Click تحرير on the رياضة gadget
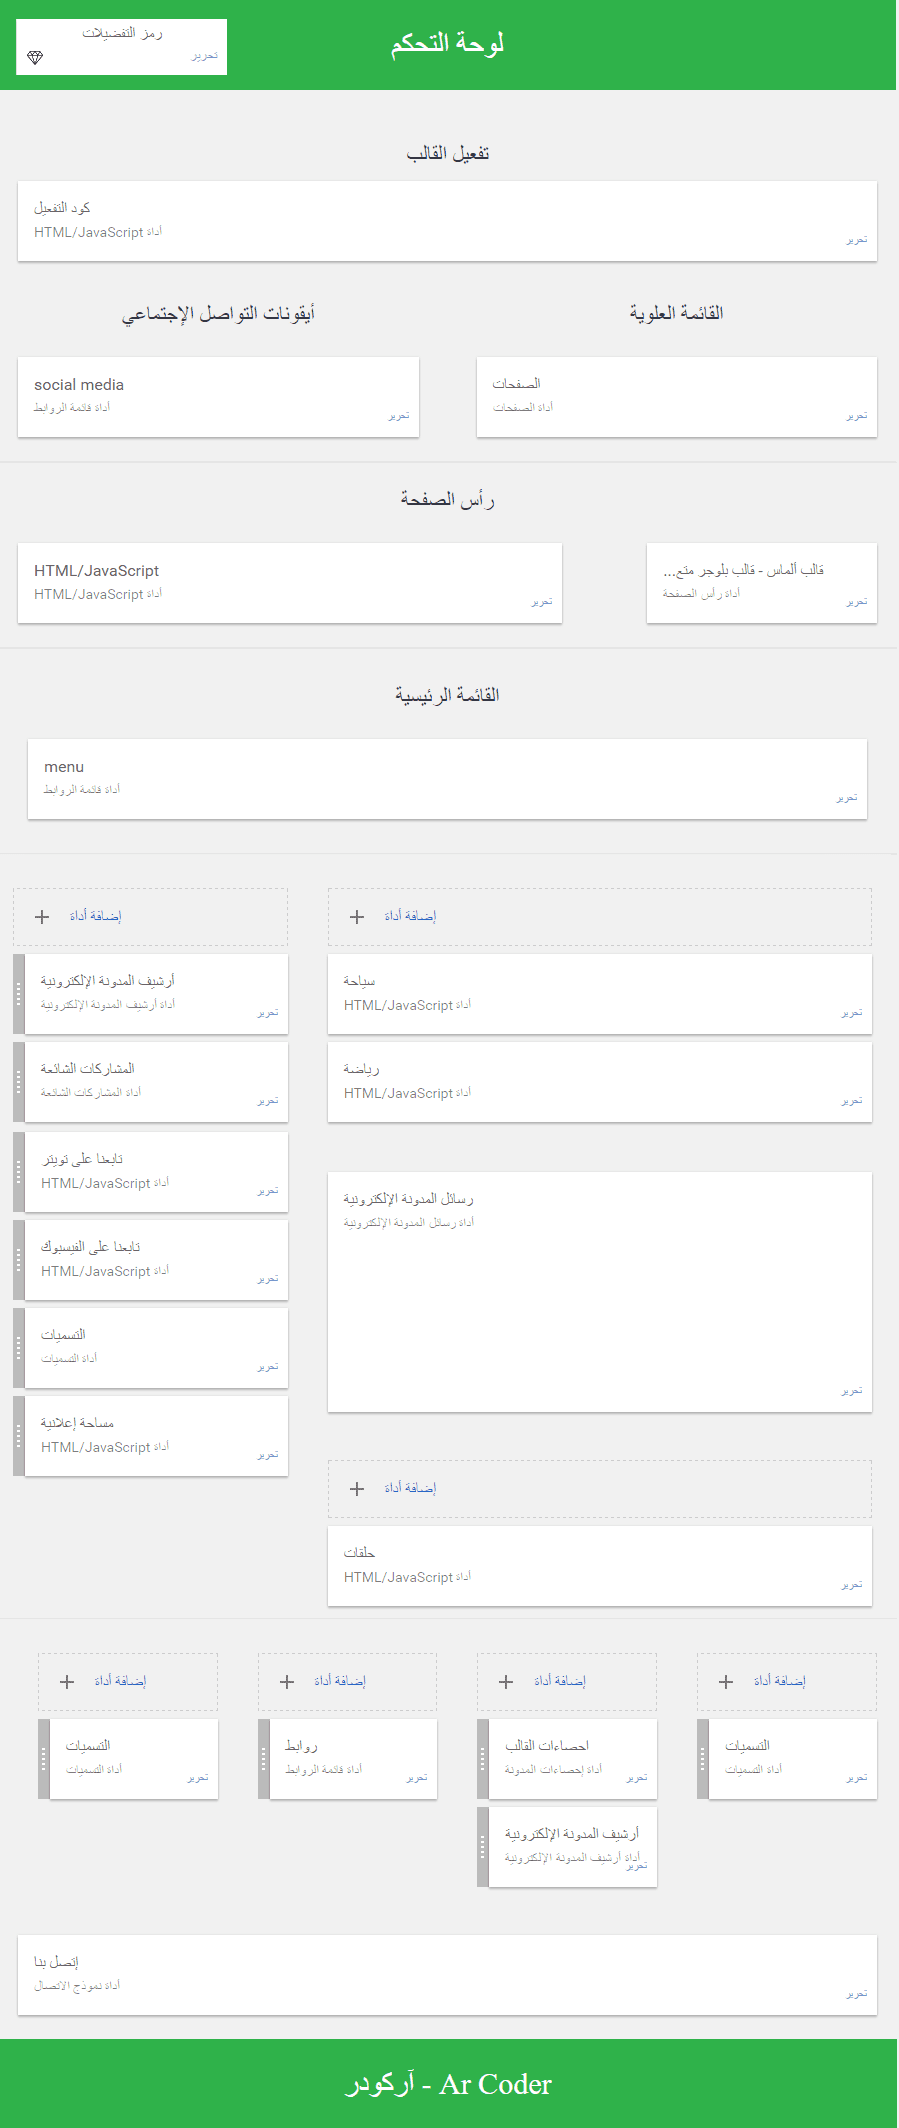Image resolution: width=899 pixels, height=2128 pixels. pyautogui.click(x=851, y=1101)
